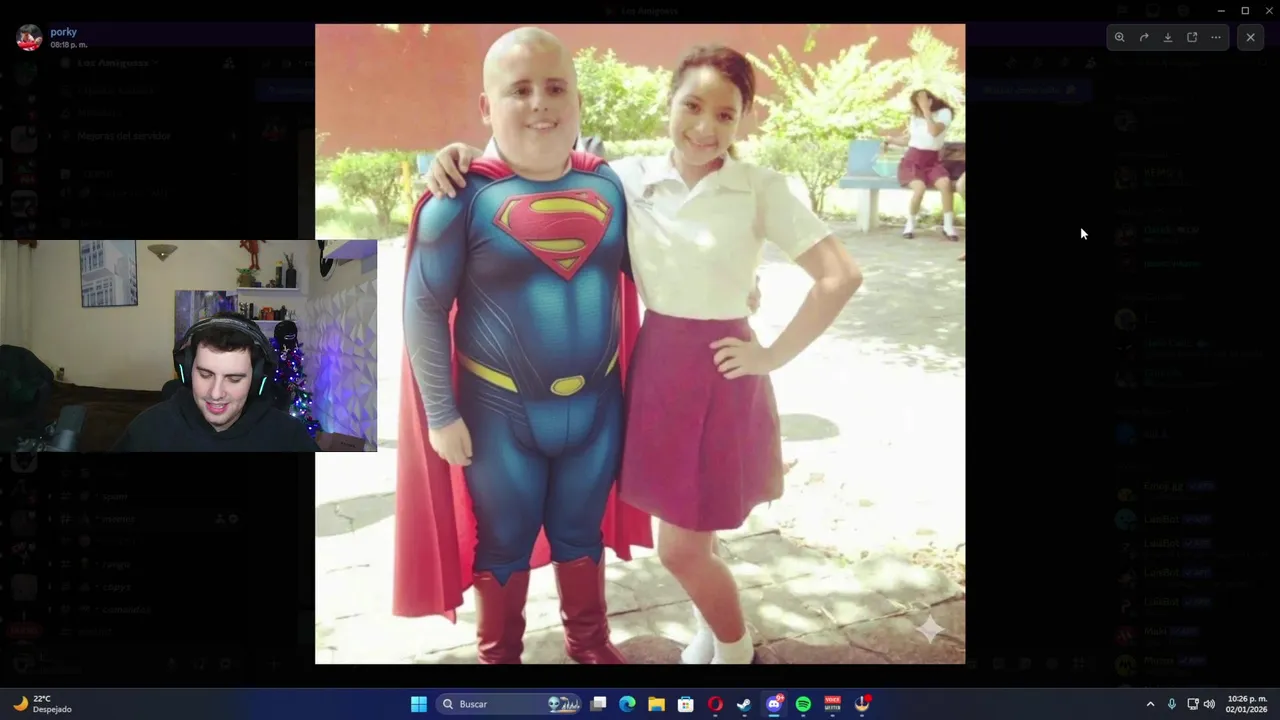The height and width of the screenshot is (720, 1280).
Task: Open File Explorer from the taskbar
Action: pyautogui.click(x=656, y=704)
